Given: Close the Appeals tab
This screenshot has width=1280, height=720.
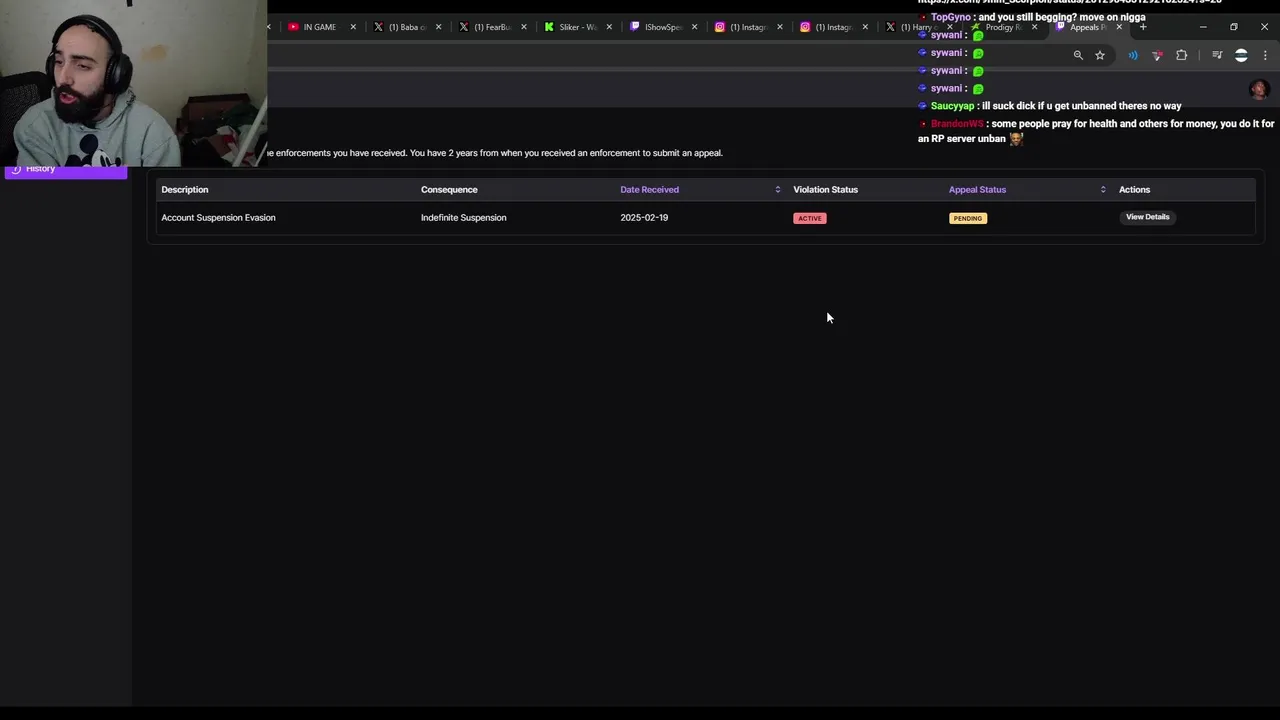Looking at the screenshot, I should tap(1119, 27).
